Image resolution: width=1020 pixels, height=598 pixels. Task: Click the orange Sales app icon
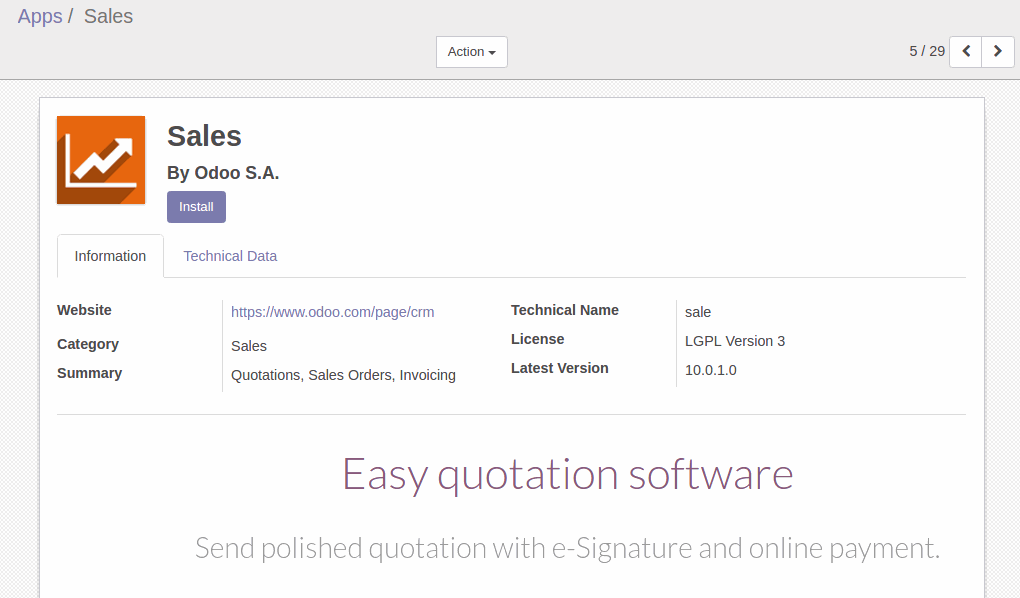coord(101,160)
